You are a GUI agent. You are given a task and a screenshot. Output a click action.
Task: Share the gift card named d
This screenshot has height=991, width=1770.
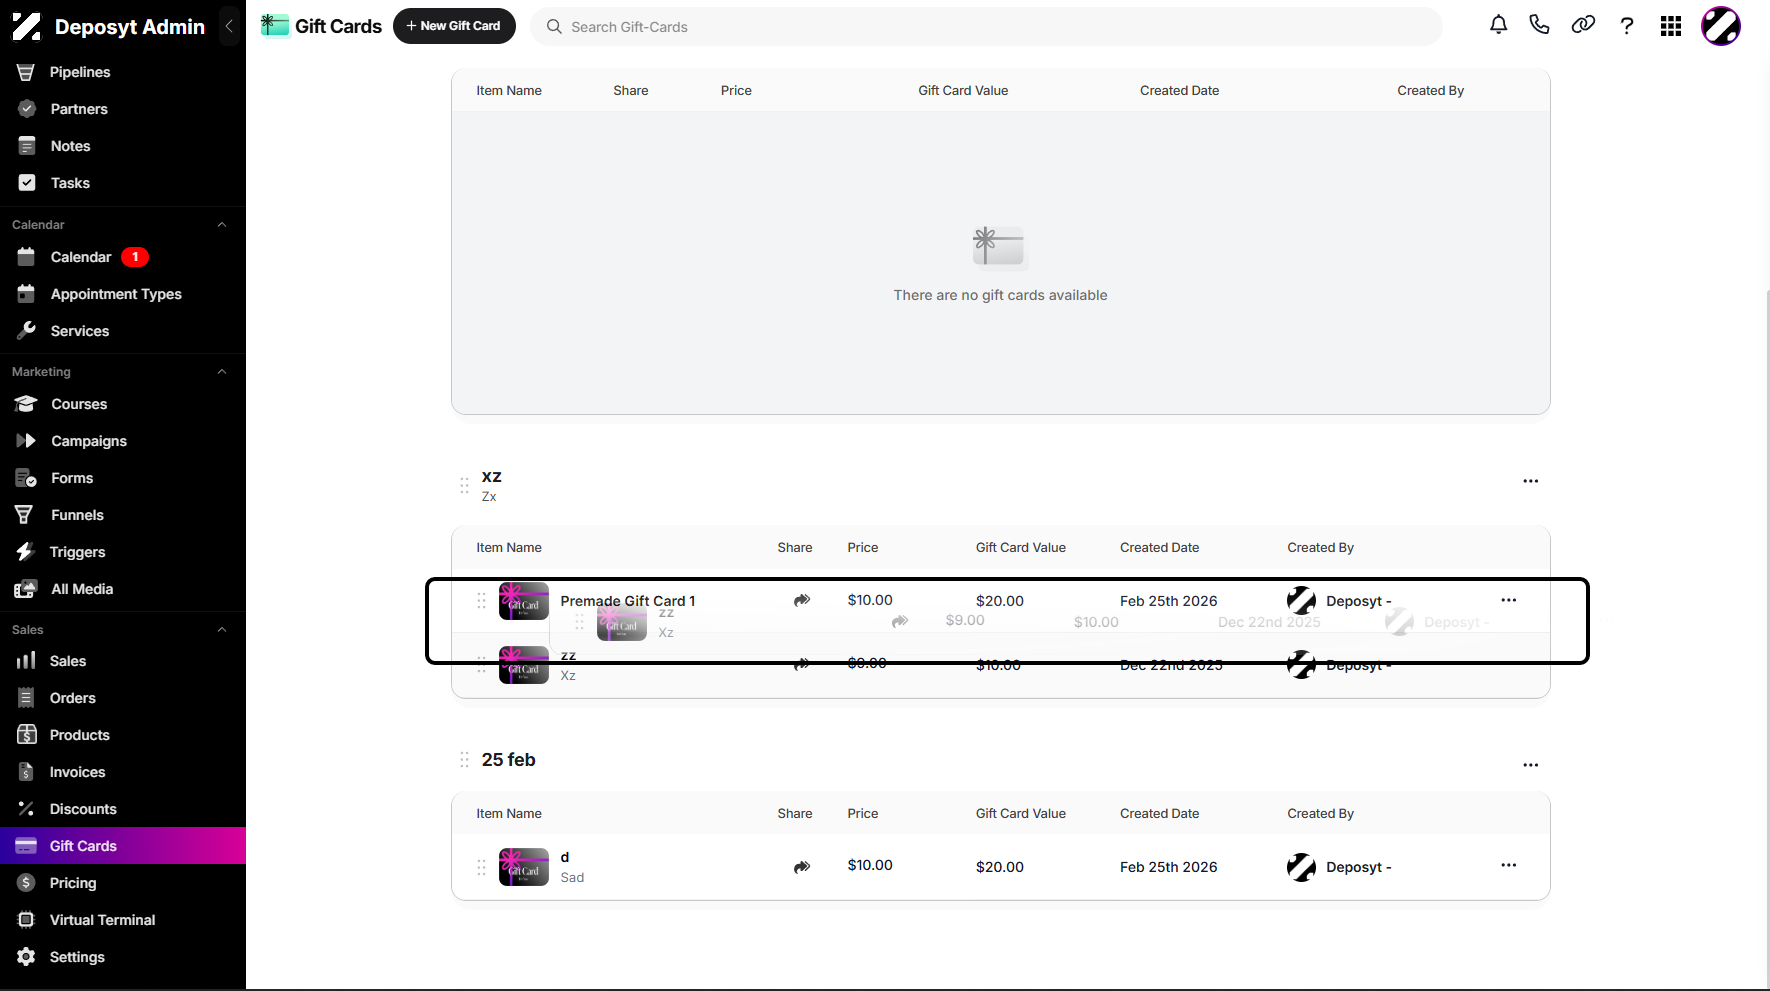pos(802,867)
